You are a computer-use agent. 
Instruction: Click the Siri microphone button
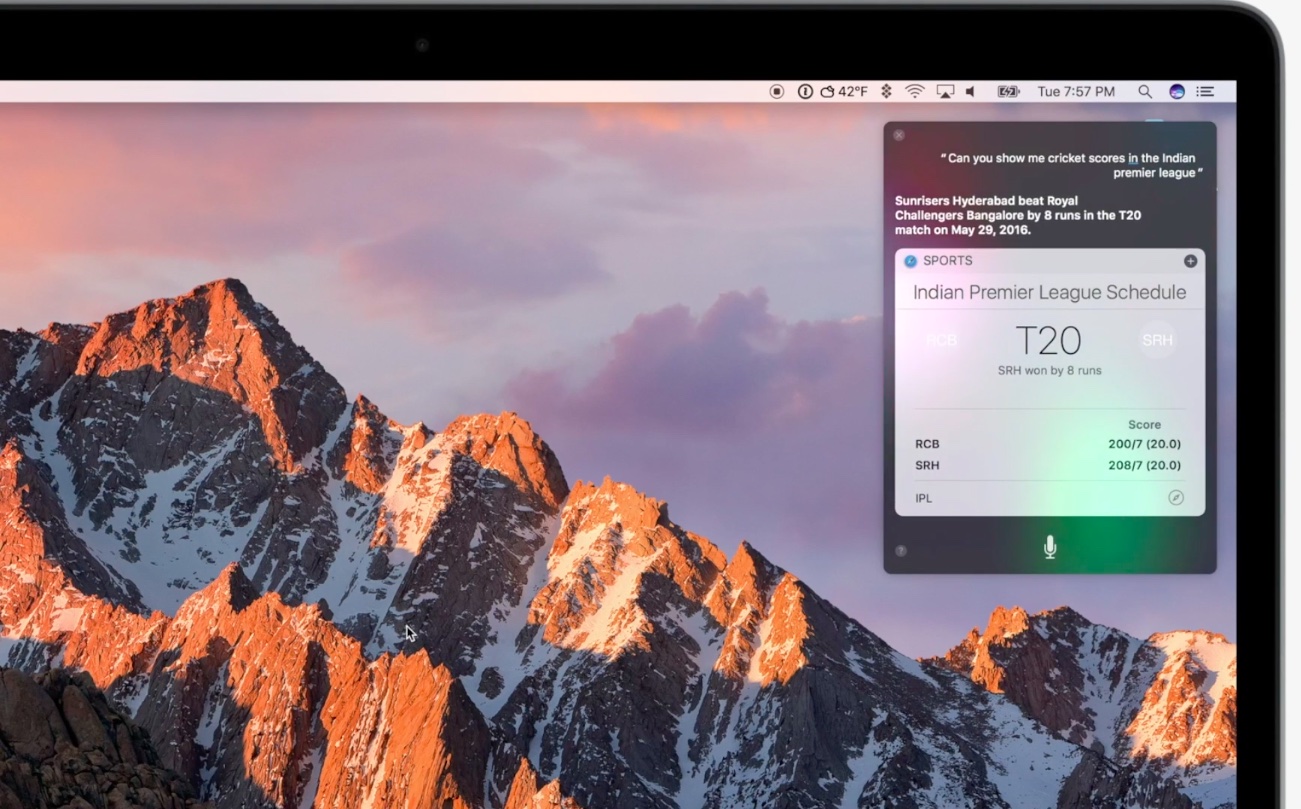[x=1049, y=547]
